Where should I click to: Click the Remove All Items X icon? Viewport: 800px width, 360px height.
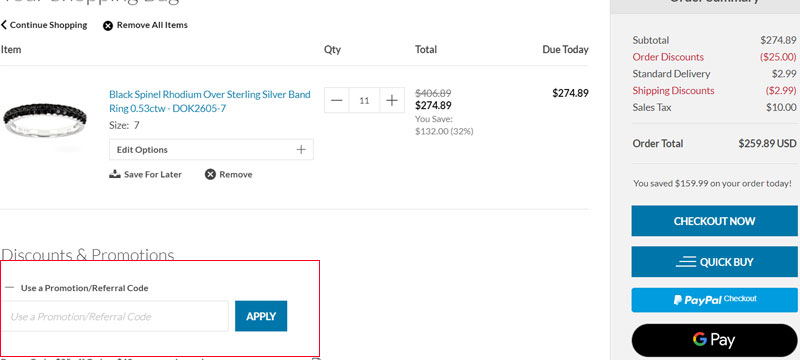pyautogui.click(x=108, y=25)
